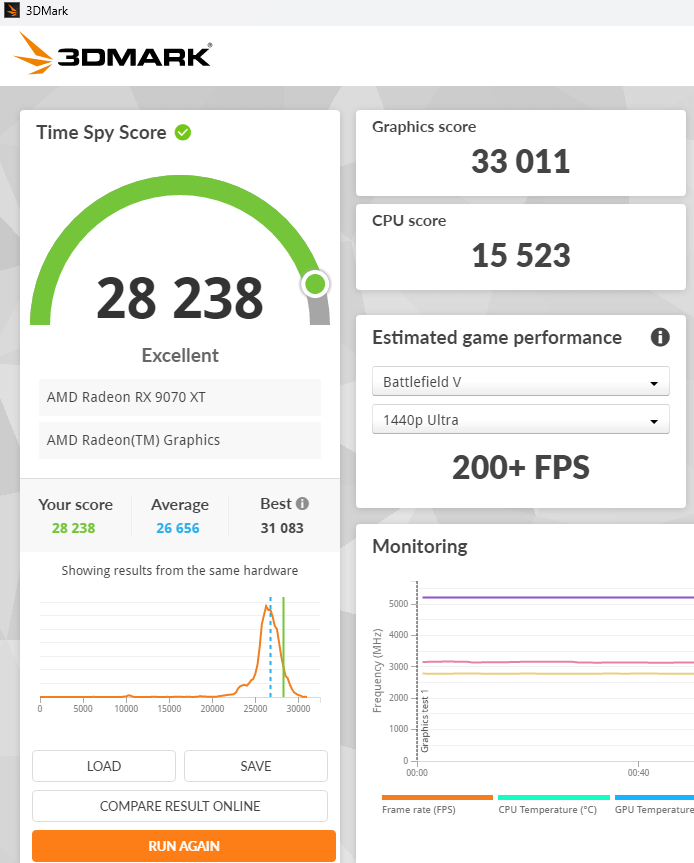Toggle the GPU Temperature legend entry

654,805
